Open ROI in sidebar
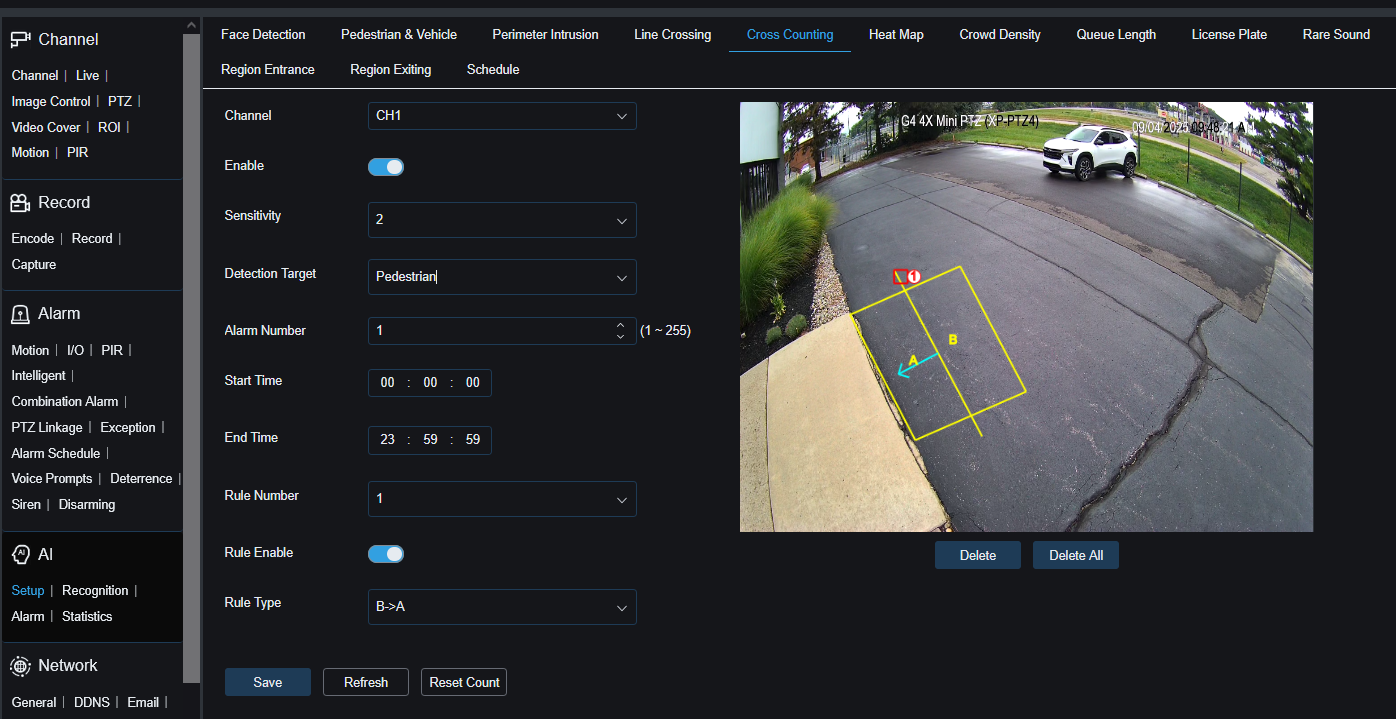 point(109,128)
